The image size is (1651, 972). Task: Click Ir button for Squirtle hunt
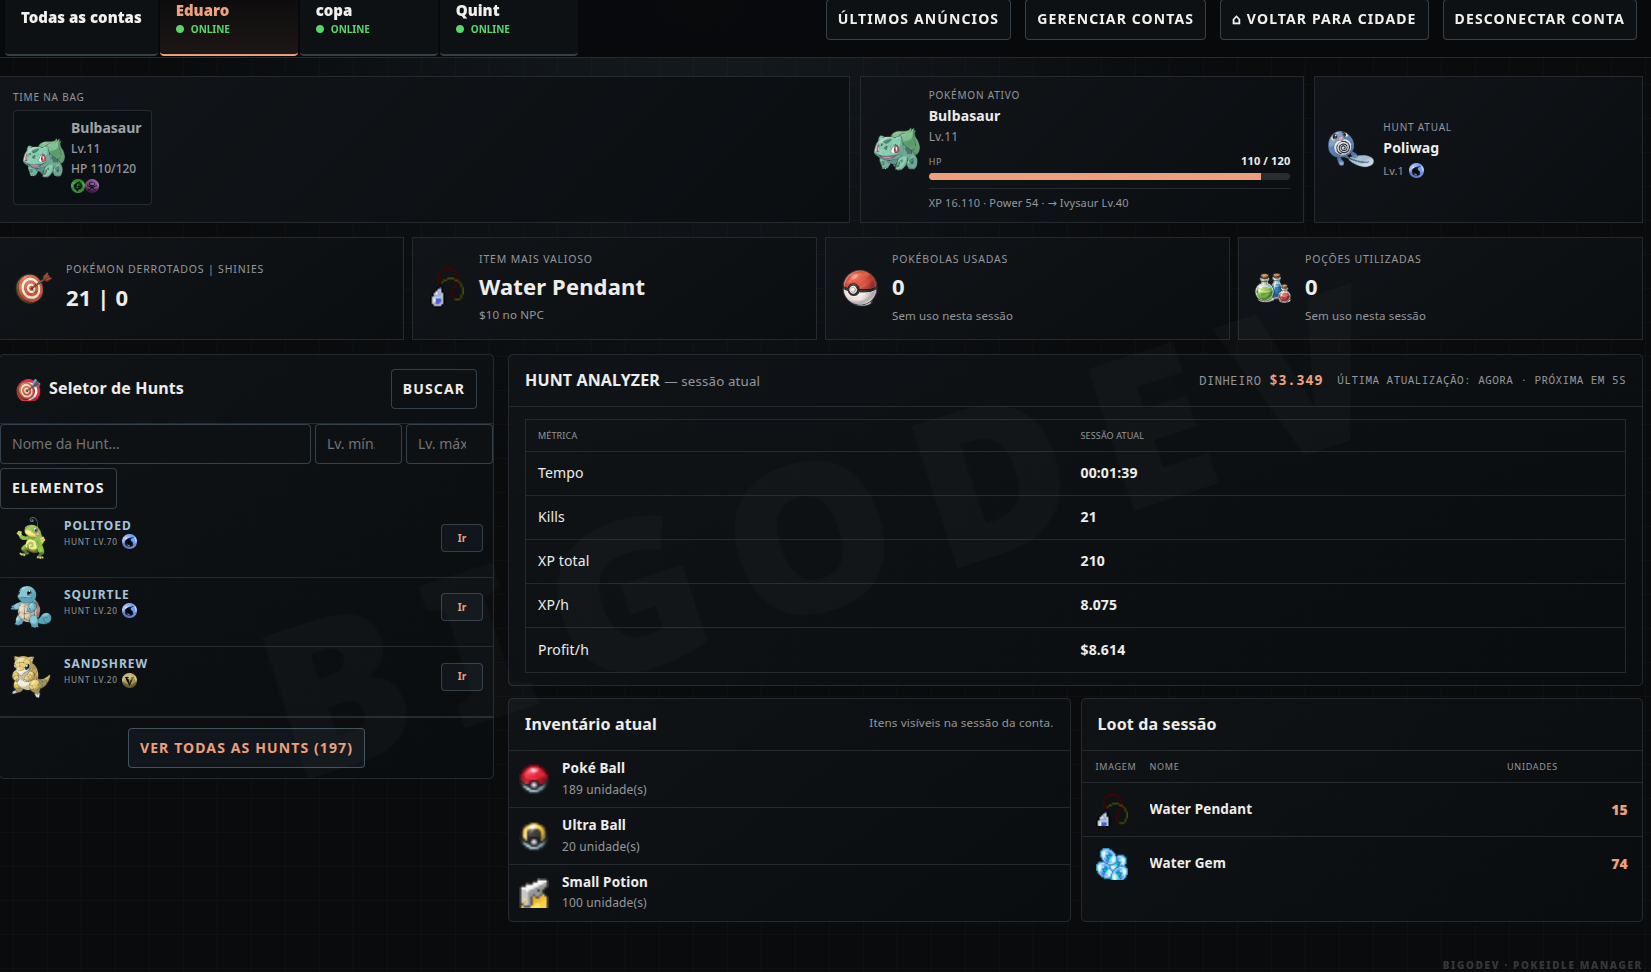(462, 607)
